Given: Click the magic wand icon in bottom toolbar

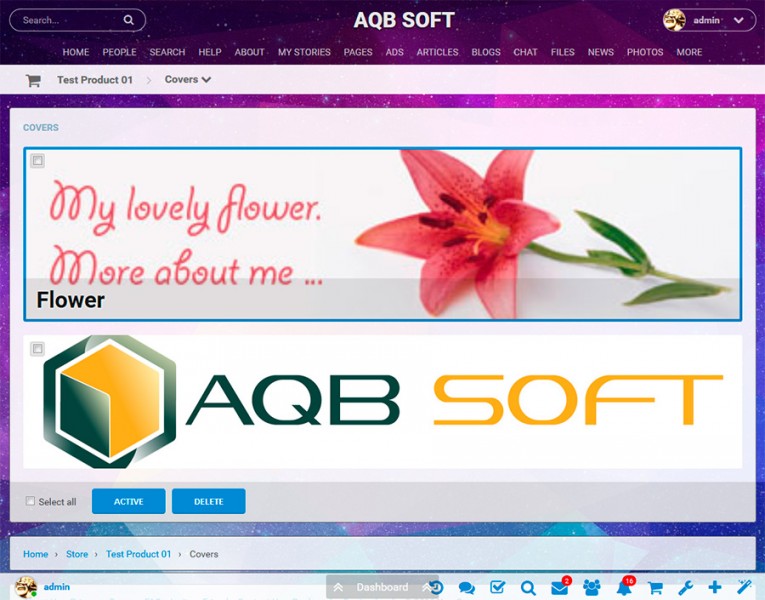Looking at the screenshot, I should 745,586.
